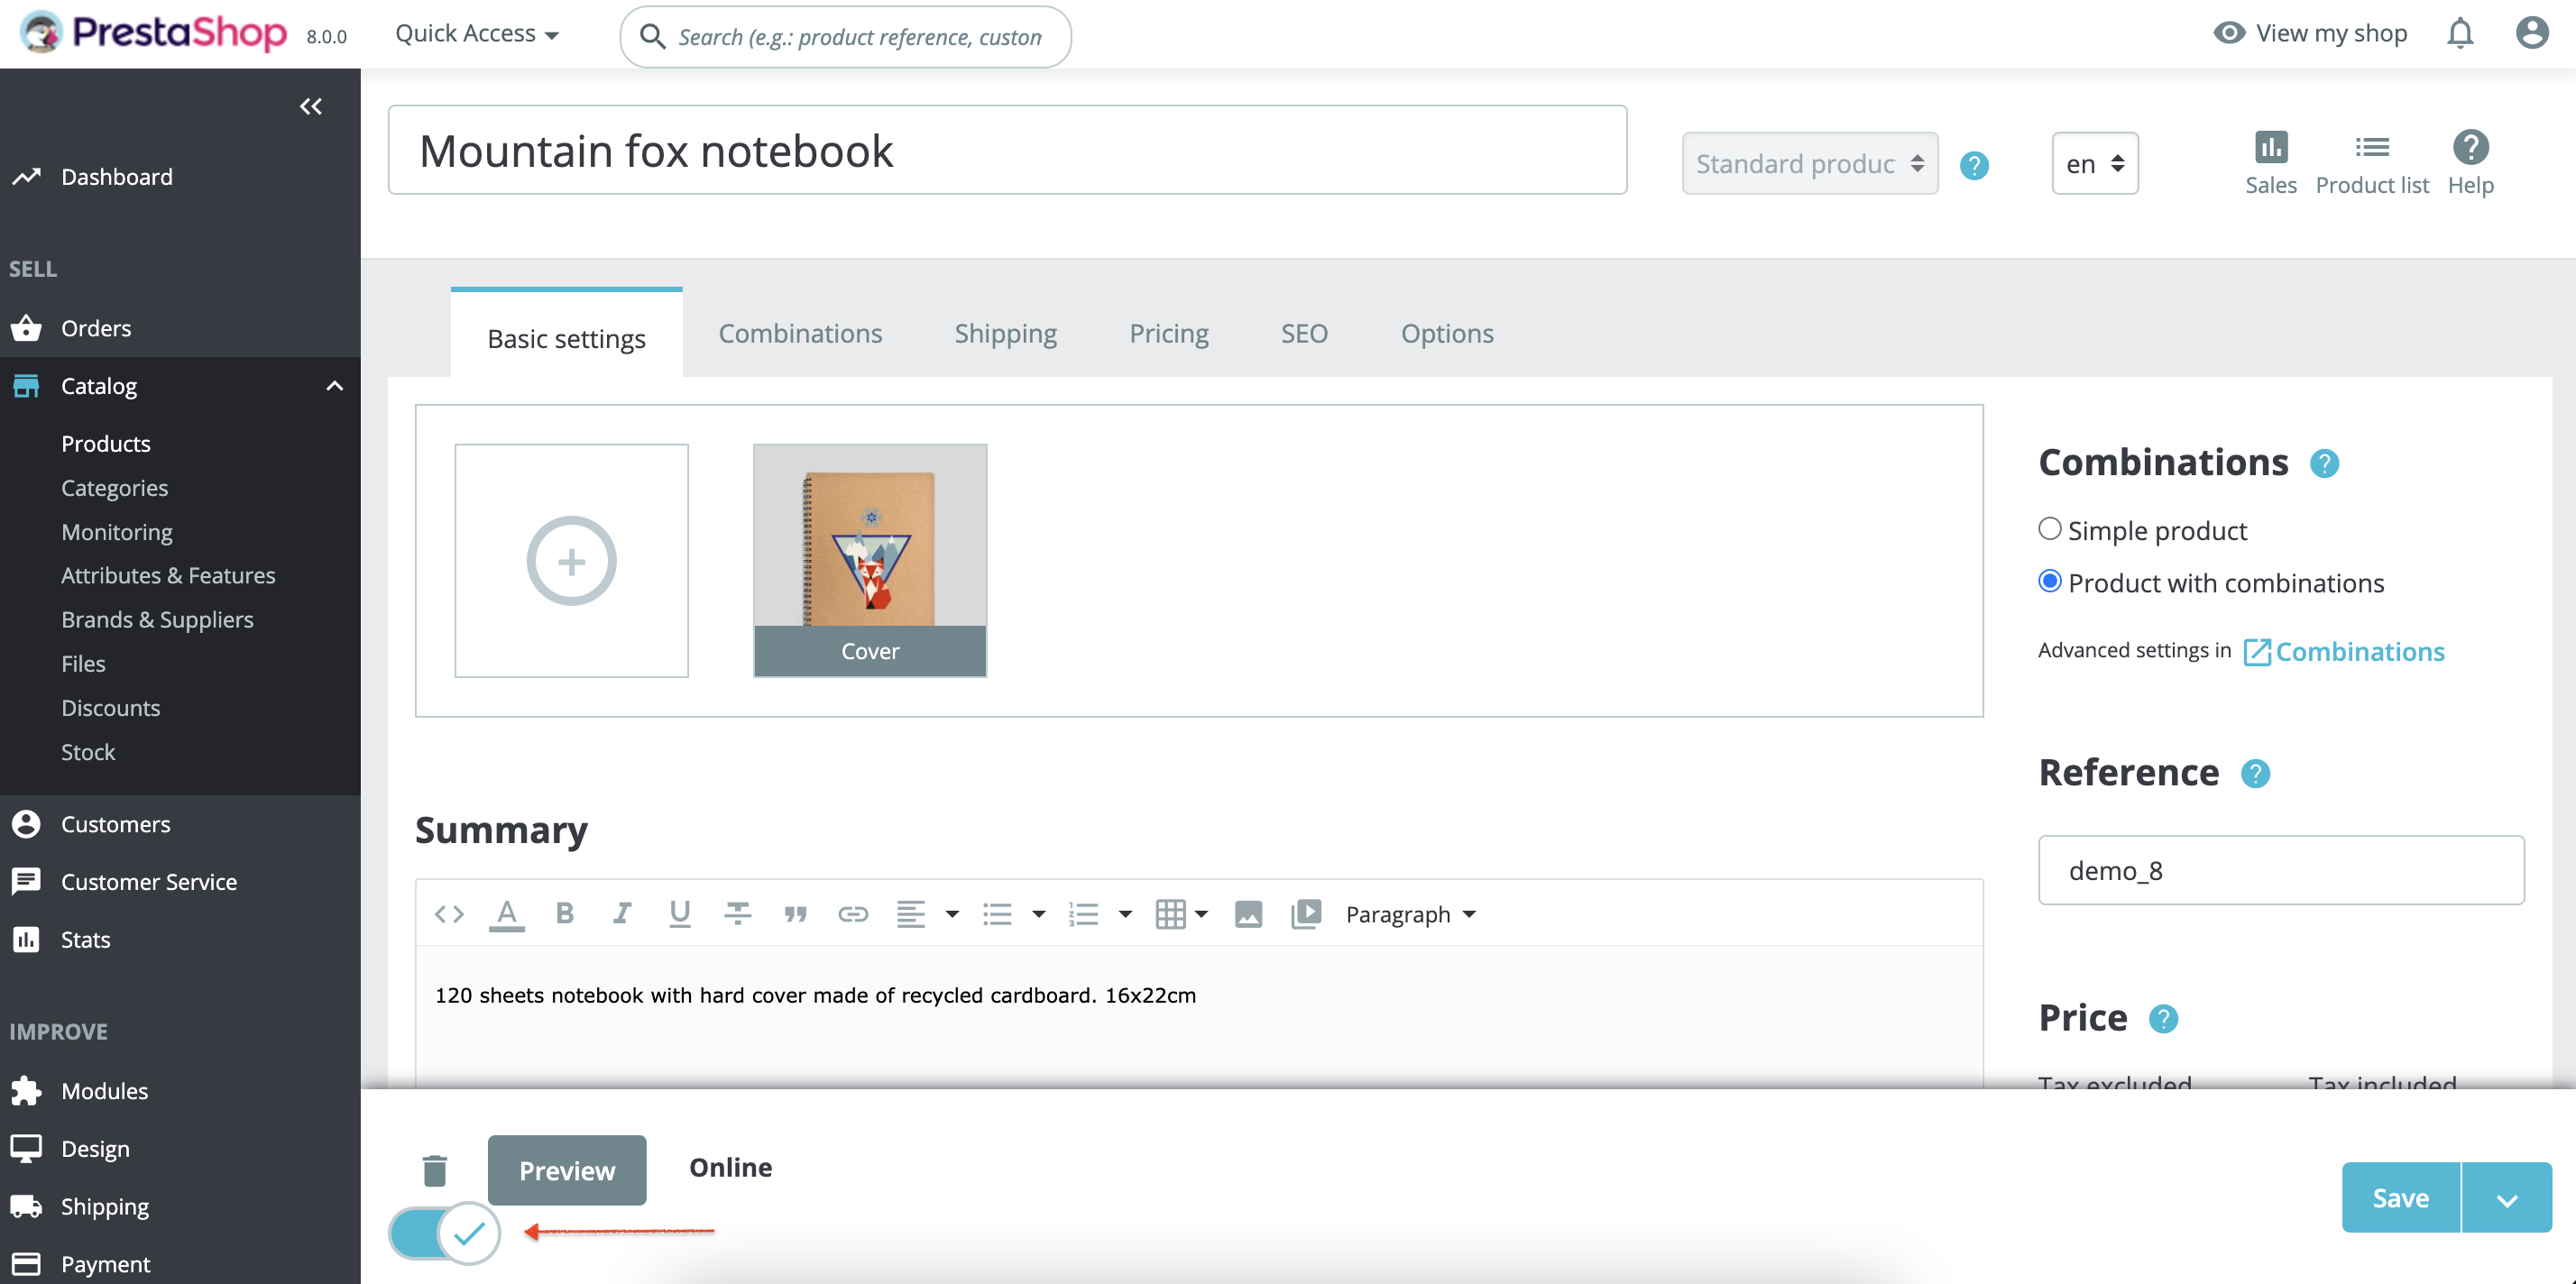The width and height of the screenshot is (2576, 1284).
Task: Toggle the product Online status switch
Action: (x=443, y=1233)
